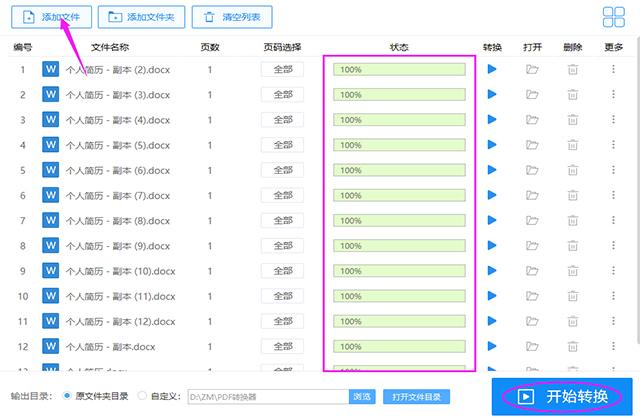Click the row number 10 cell
Screen dimensions: 640x420
click(23, 296)
